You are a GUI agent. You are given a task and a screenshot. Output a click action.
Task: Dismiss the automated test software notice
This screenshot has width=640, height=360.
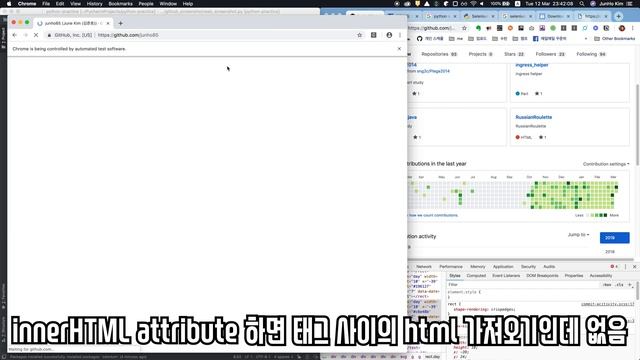pyautogui.click(x=399, y=49)
